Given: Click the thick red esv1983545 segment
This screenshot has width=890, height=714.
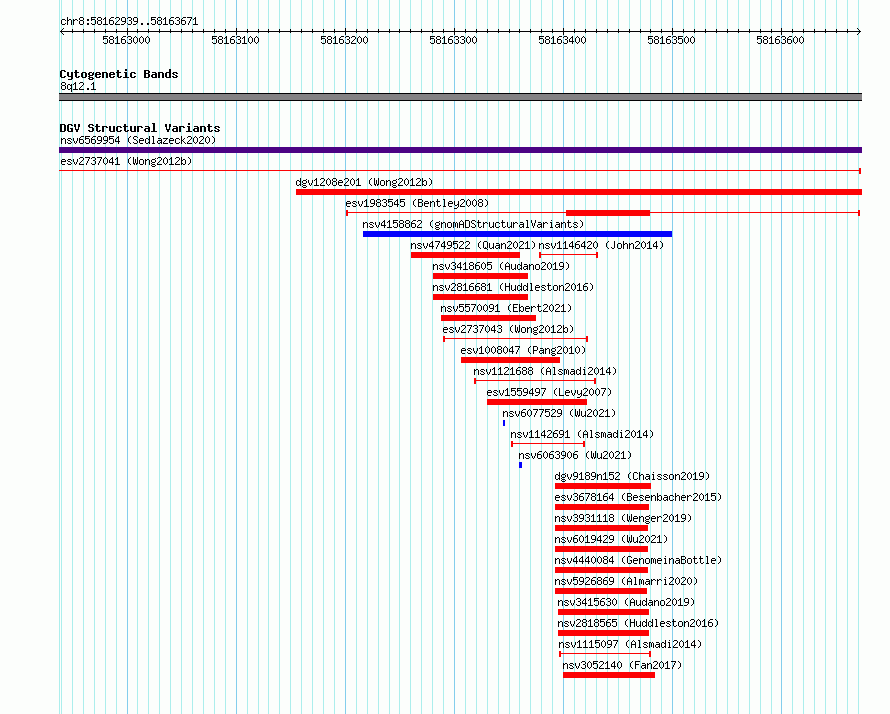Looking at the screenshot, I should point(608,213).
